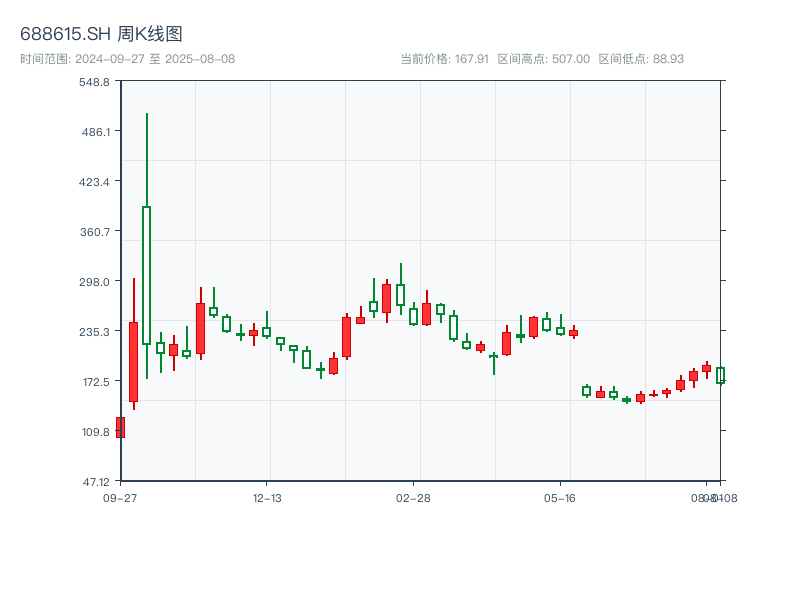800x600 pixels.
Task: Select the 12-13 date on the x-axis
Action: click(x=267, y=498)
